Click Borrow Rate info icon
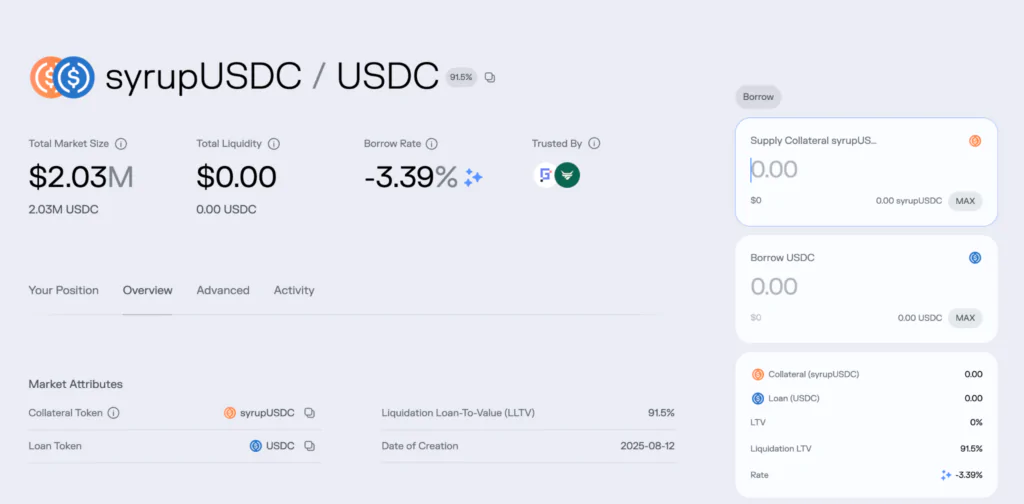The height and width of the screenshot is (504, 1024). click(432, 144)
